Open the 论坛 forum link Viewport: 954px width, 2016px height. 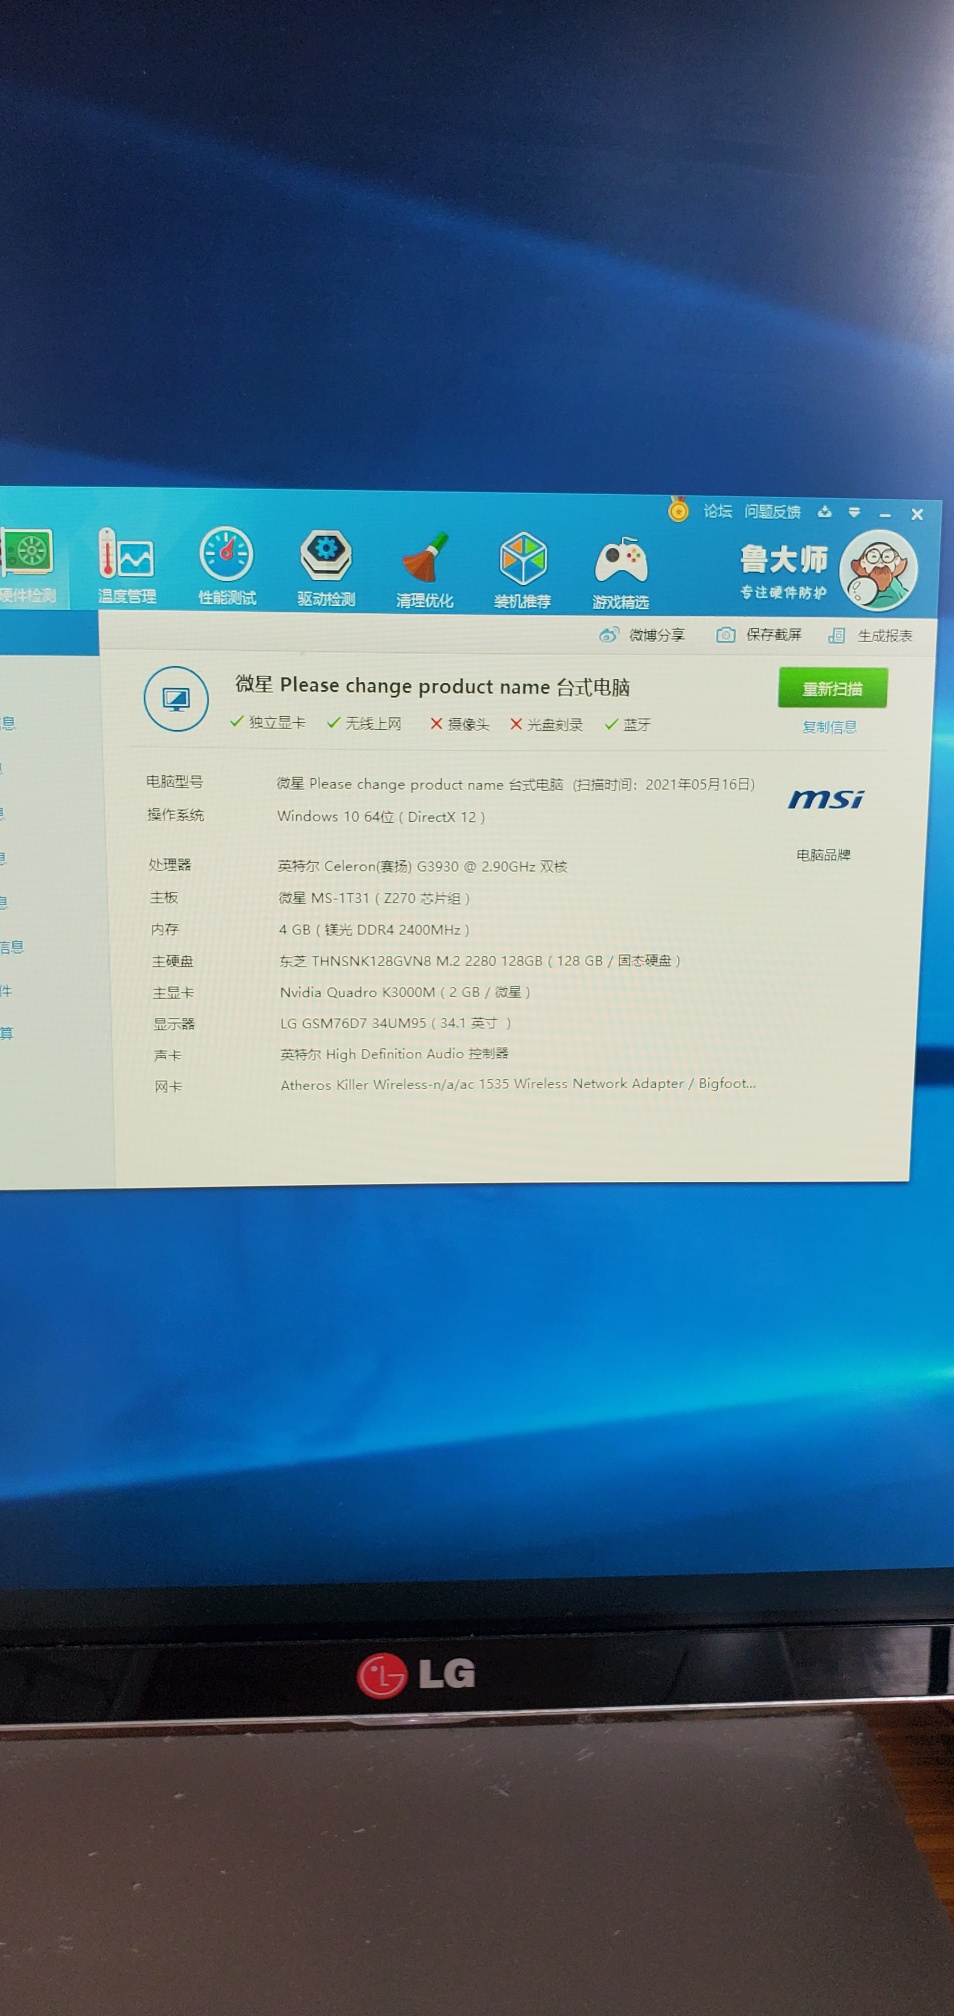718,511
